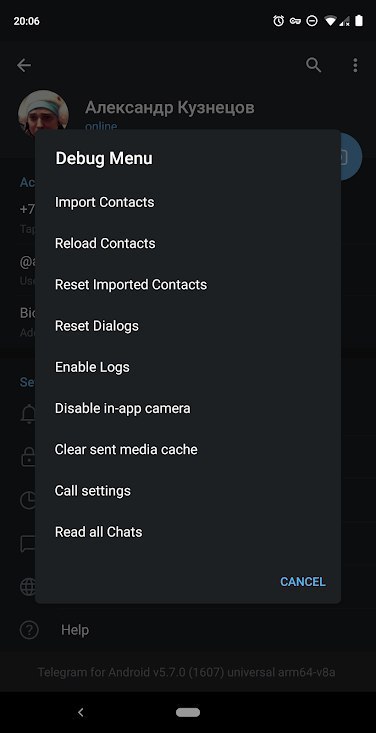Tap the home pill navigation button
This screenshot has height=733, width=376.
188,712
